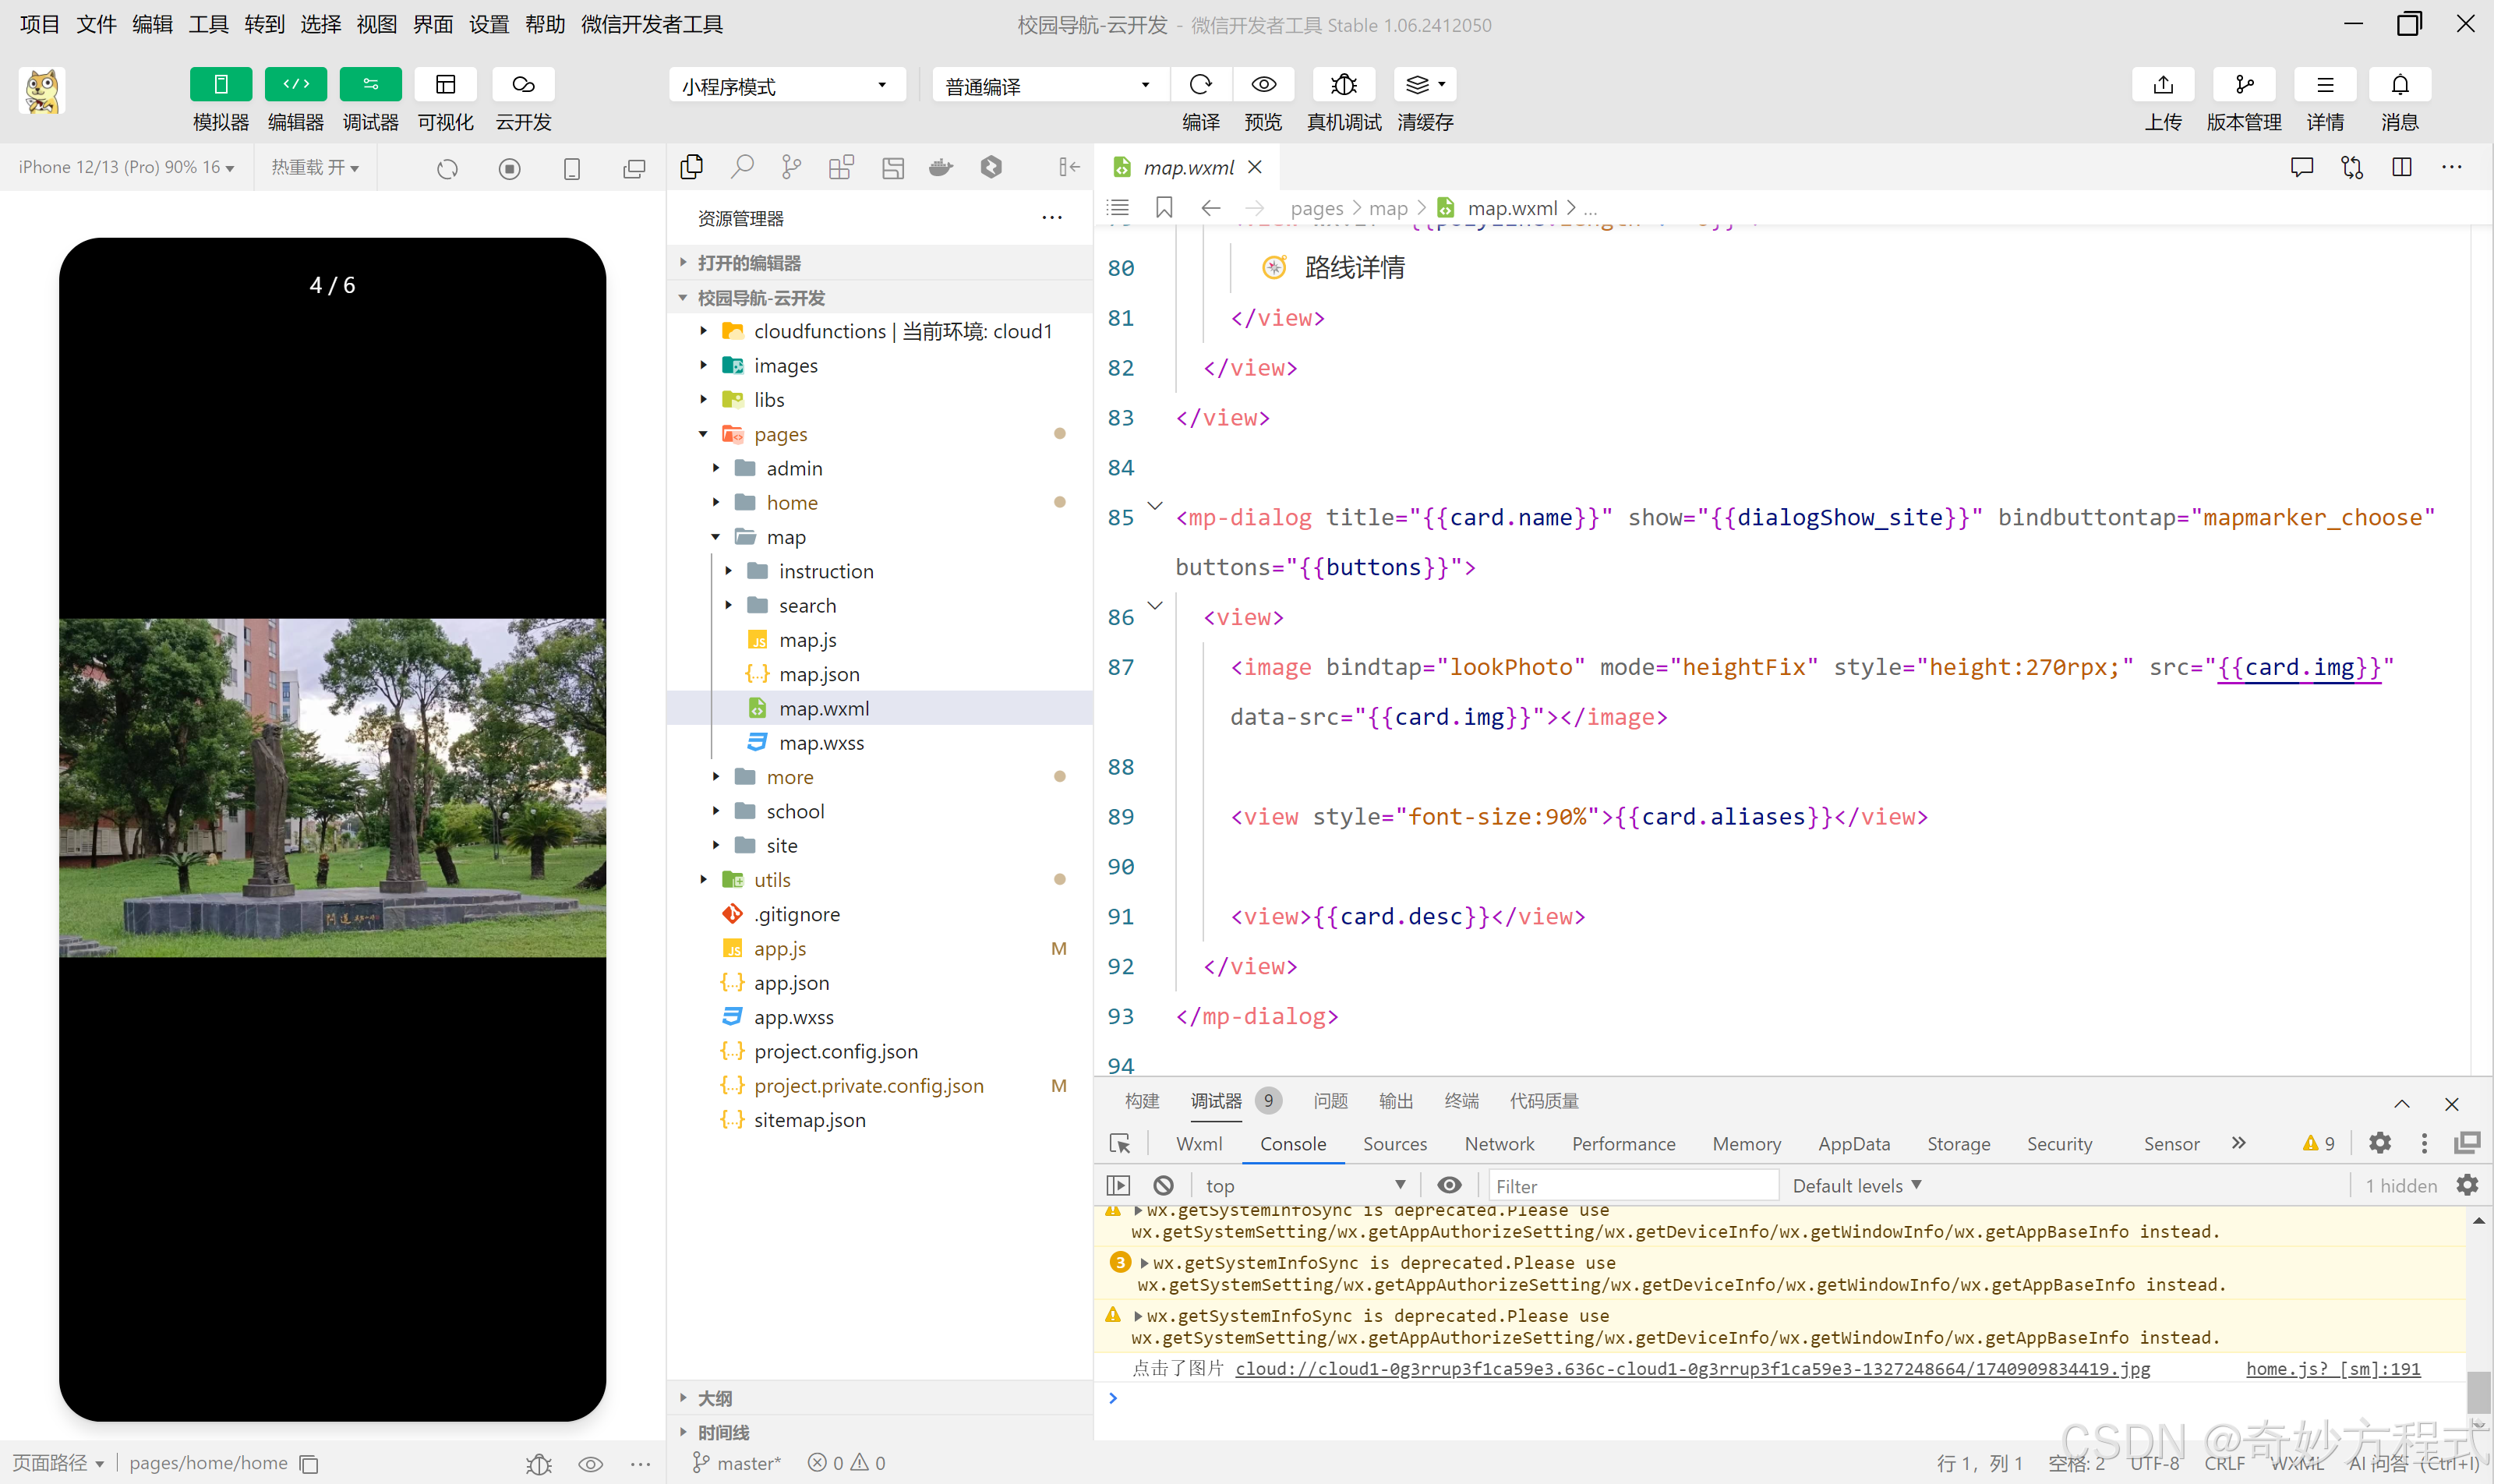Screen dimensions: 2494x1484
Task: Open Version Management (版本管理) icon
Action: [x=2243, y=85]
